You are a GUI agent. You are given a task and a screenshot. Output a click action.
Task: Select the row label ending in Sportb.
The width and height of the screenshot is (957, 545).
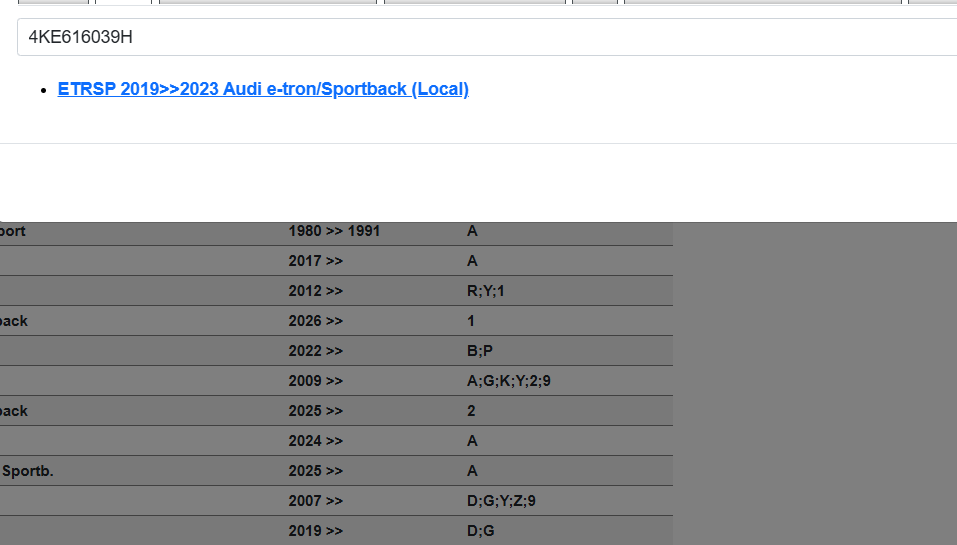(x=28, y=471)
